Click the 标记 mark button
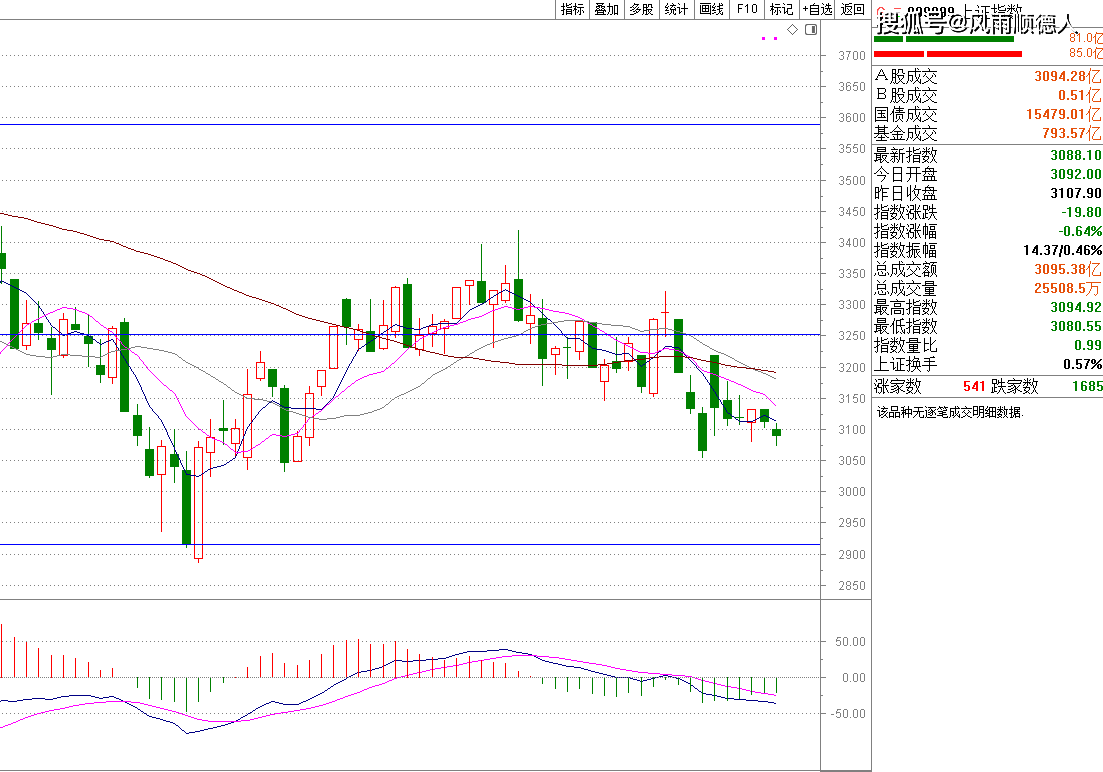Image resolution: width=1103 pixels, height=772 pixels. pyautogui.click(x=781, y=9)
